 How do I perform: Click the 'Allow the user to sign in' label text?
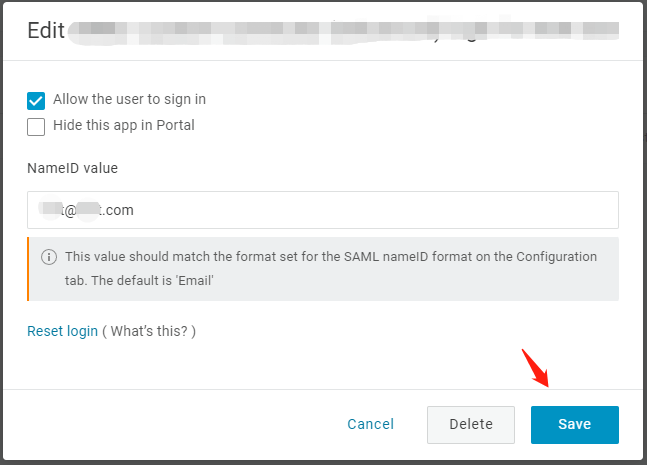[x=129, y=99]
